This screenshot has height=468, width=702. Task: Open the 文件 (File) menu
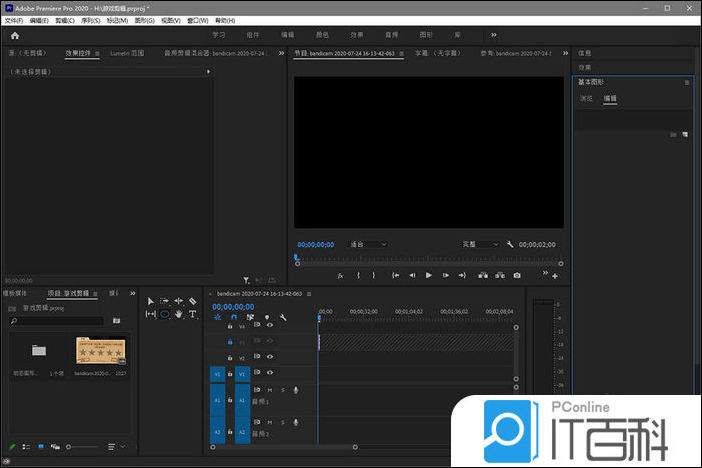point(13,20)
